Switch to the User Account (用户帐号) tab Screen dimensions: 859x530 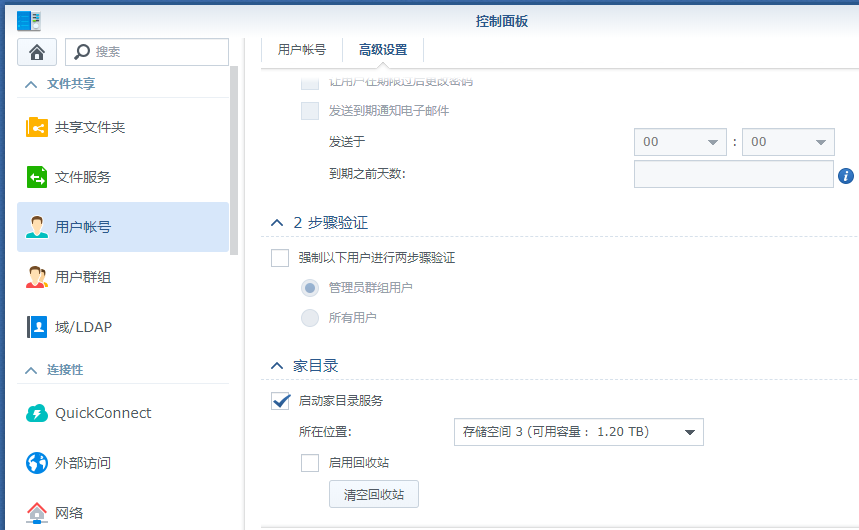click(302, 49)
